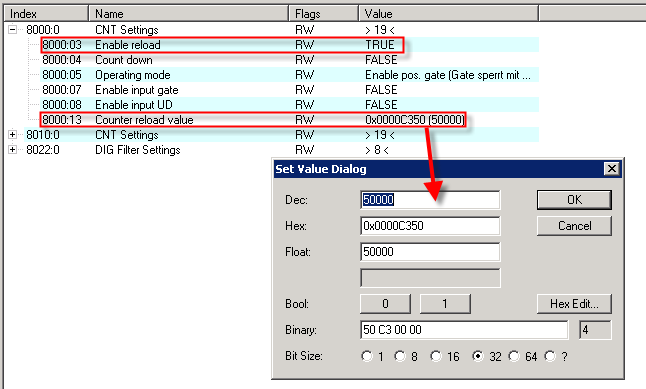The width and height of the screenshot is (646, 389).
Task: Set Bool value to 0
Action: pyautogui.click(x=385, y=304)
